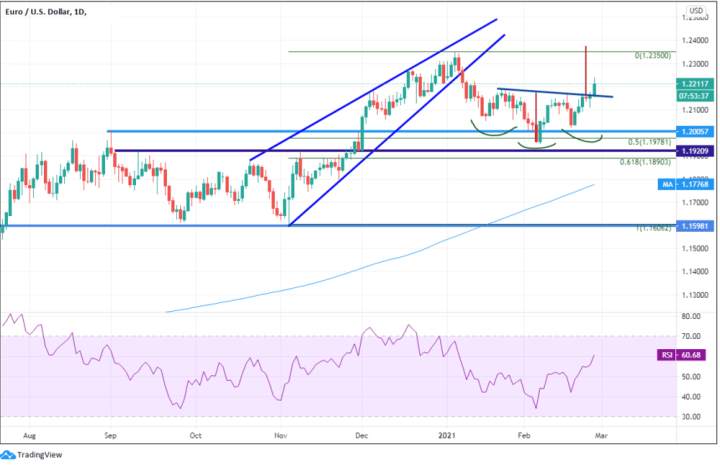Click the RSI line at its latest point
This screenshot has height=465, width=720.
tap(595, 355)
